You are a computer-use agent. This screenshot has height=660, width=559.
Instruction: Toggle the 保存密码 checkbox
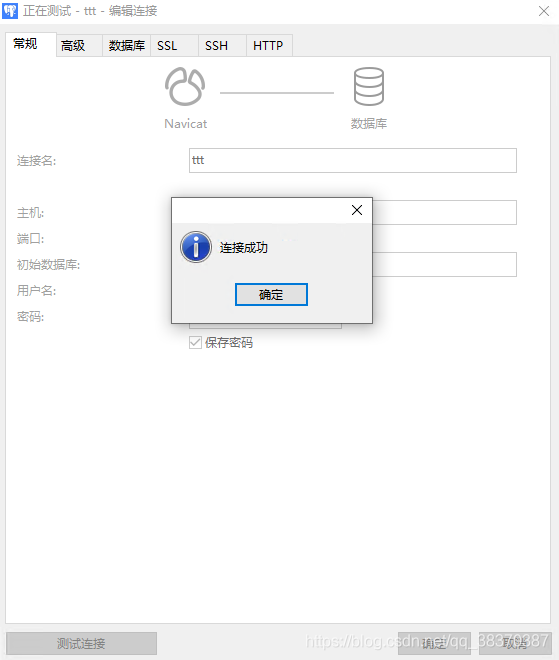tap(195, 342)
